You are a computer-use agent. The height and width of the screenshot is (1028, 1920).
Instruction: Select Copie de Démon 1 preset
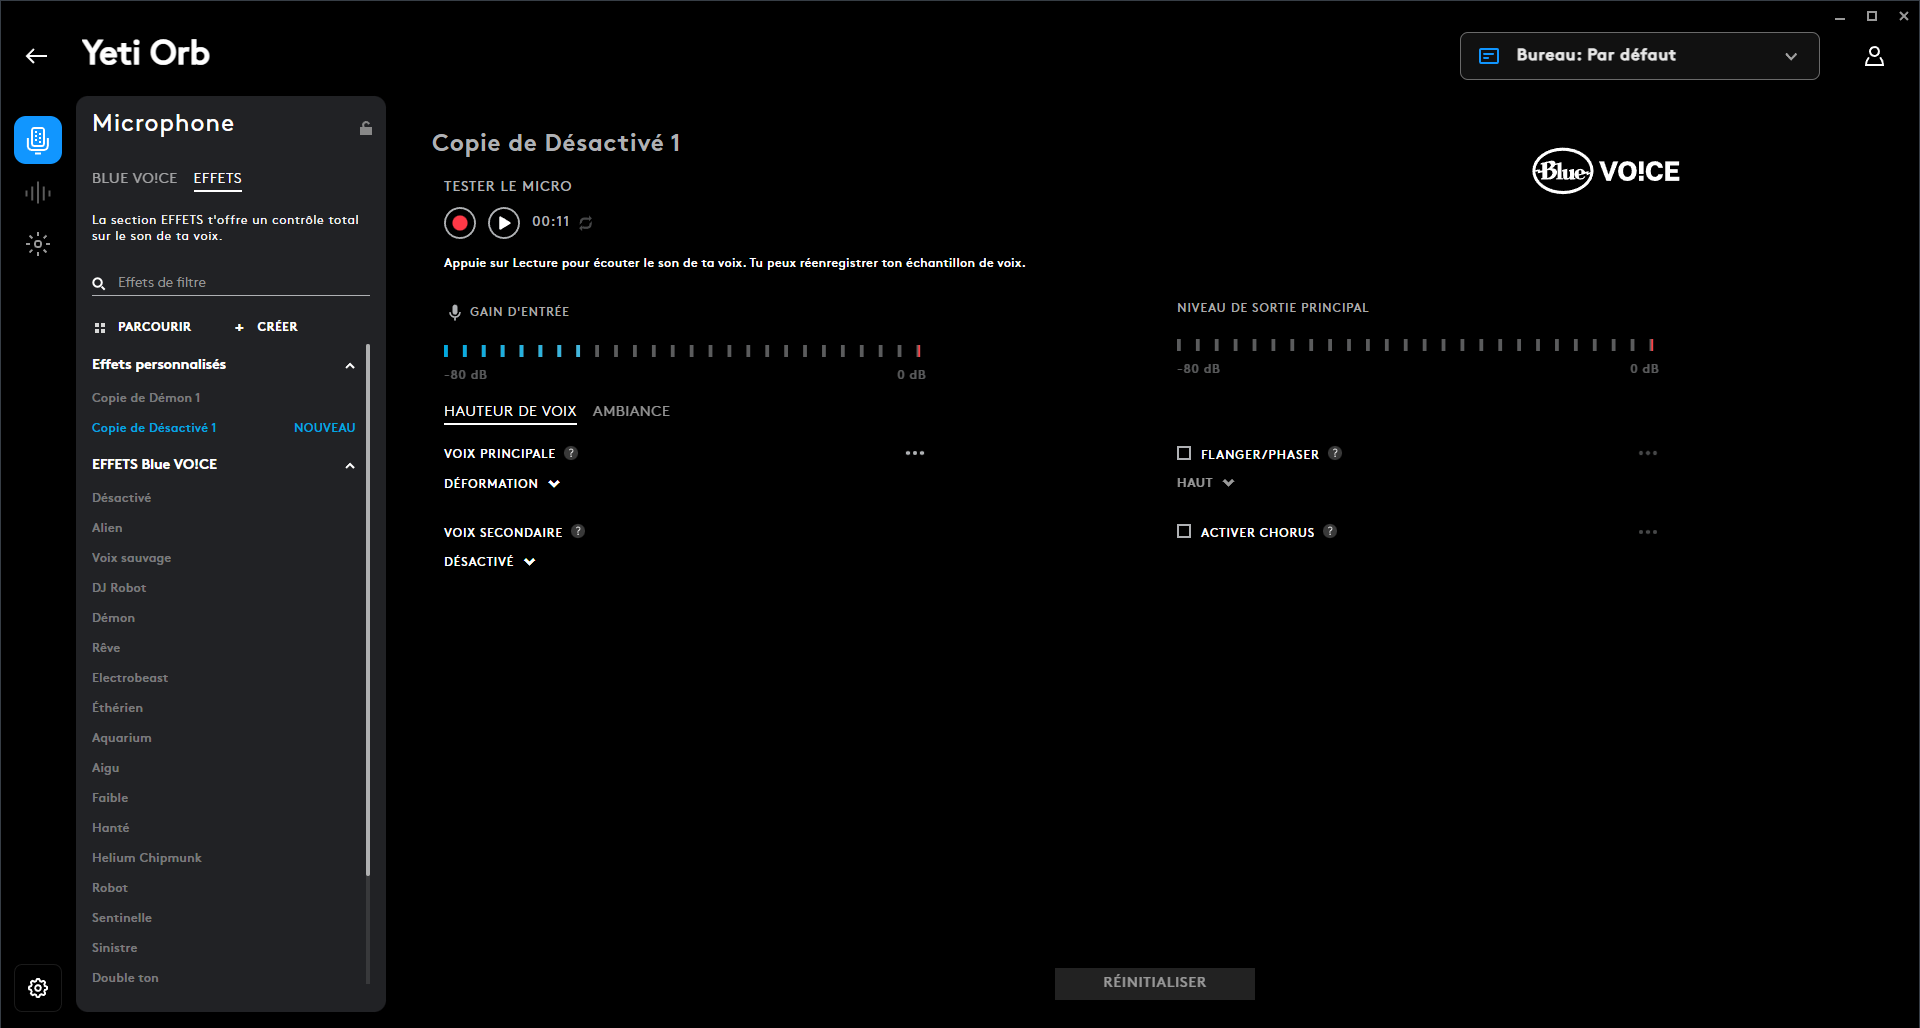pyautogui.click(x=146, y=398)
